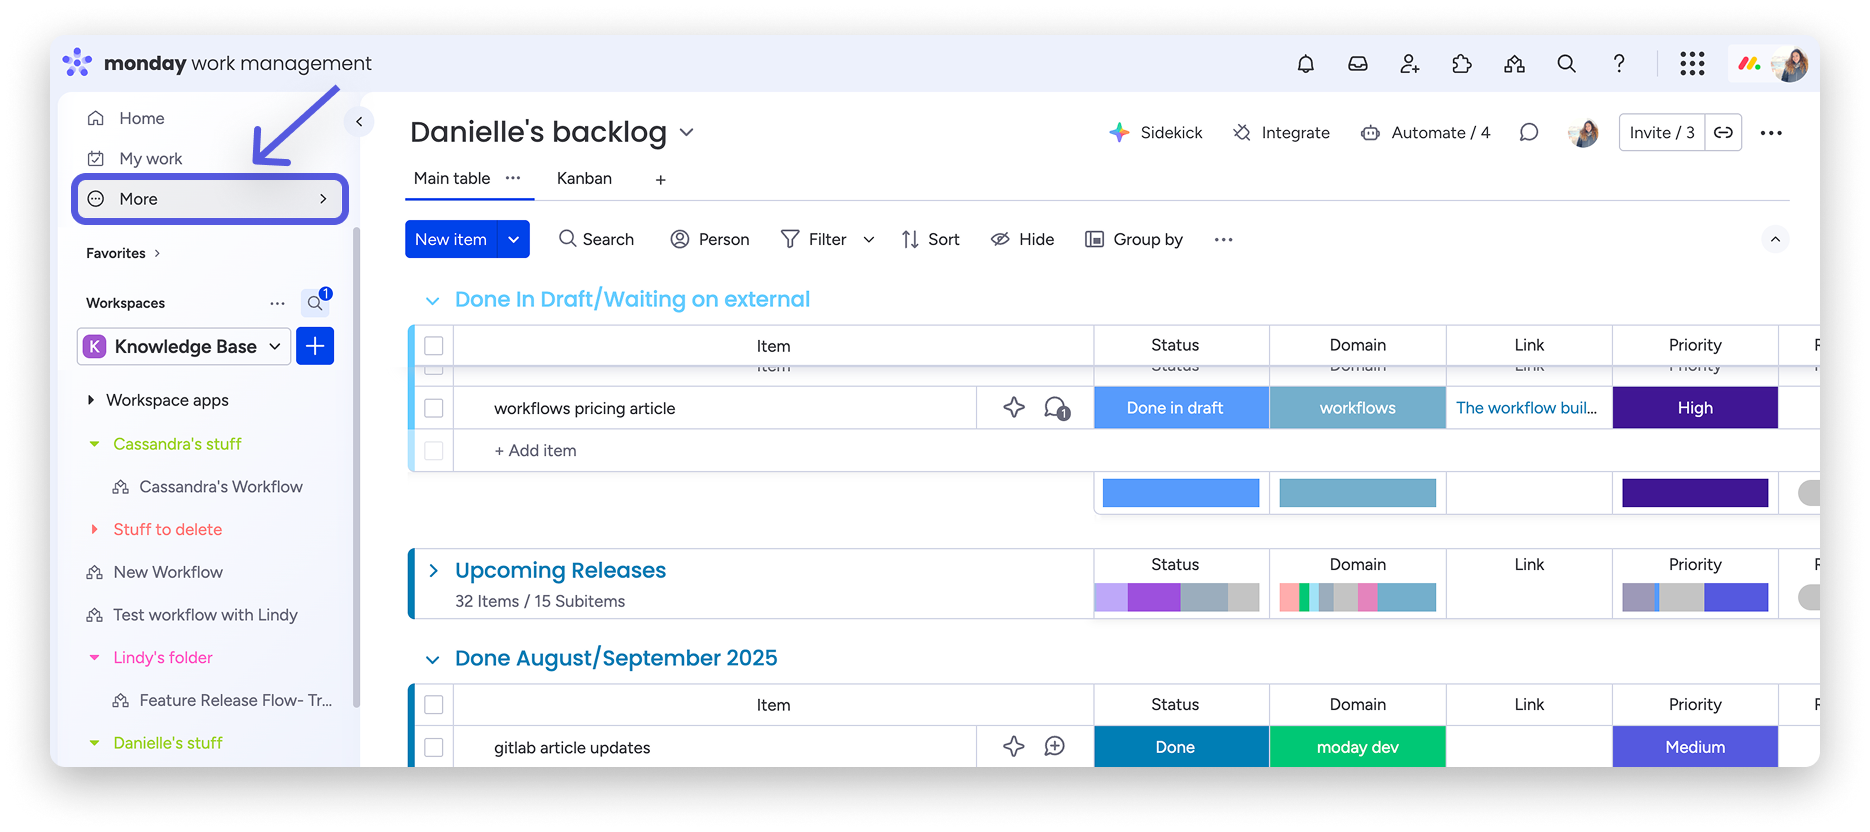Image resolution: width=1870 pixels, height=832 pixels.
Task: Check the workflows pricing article checkbox
Action: [434, 408]
